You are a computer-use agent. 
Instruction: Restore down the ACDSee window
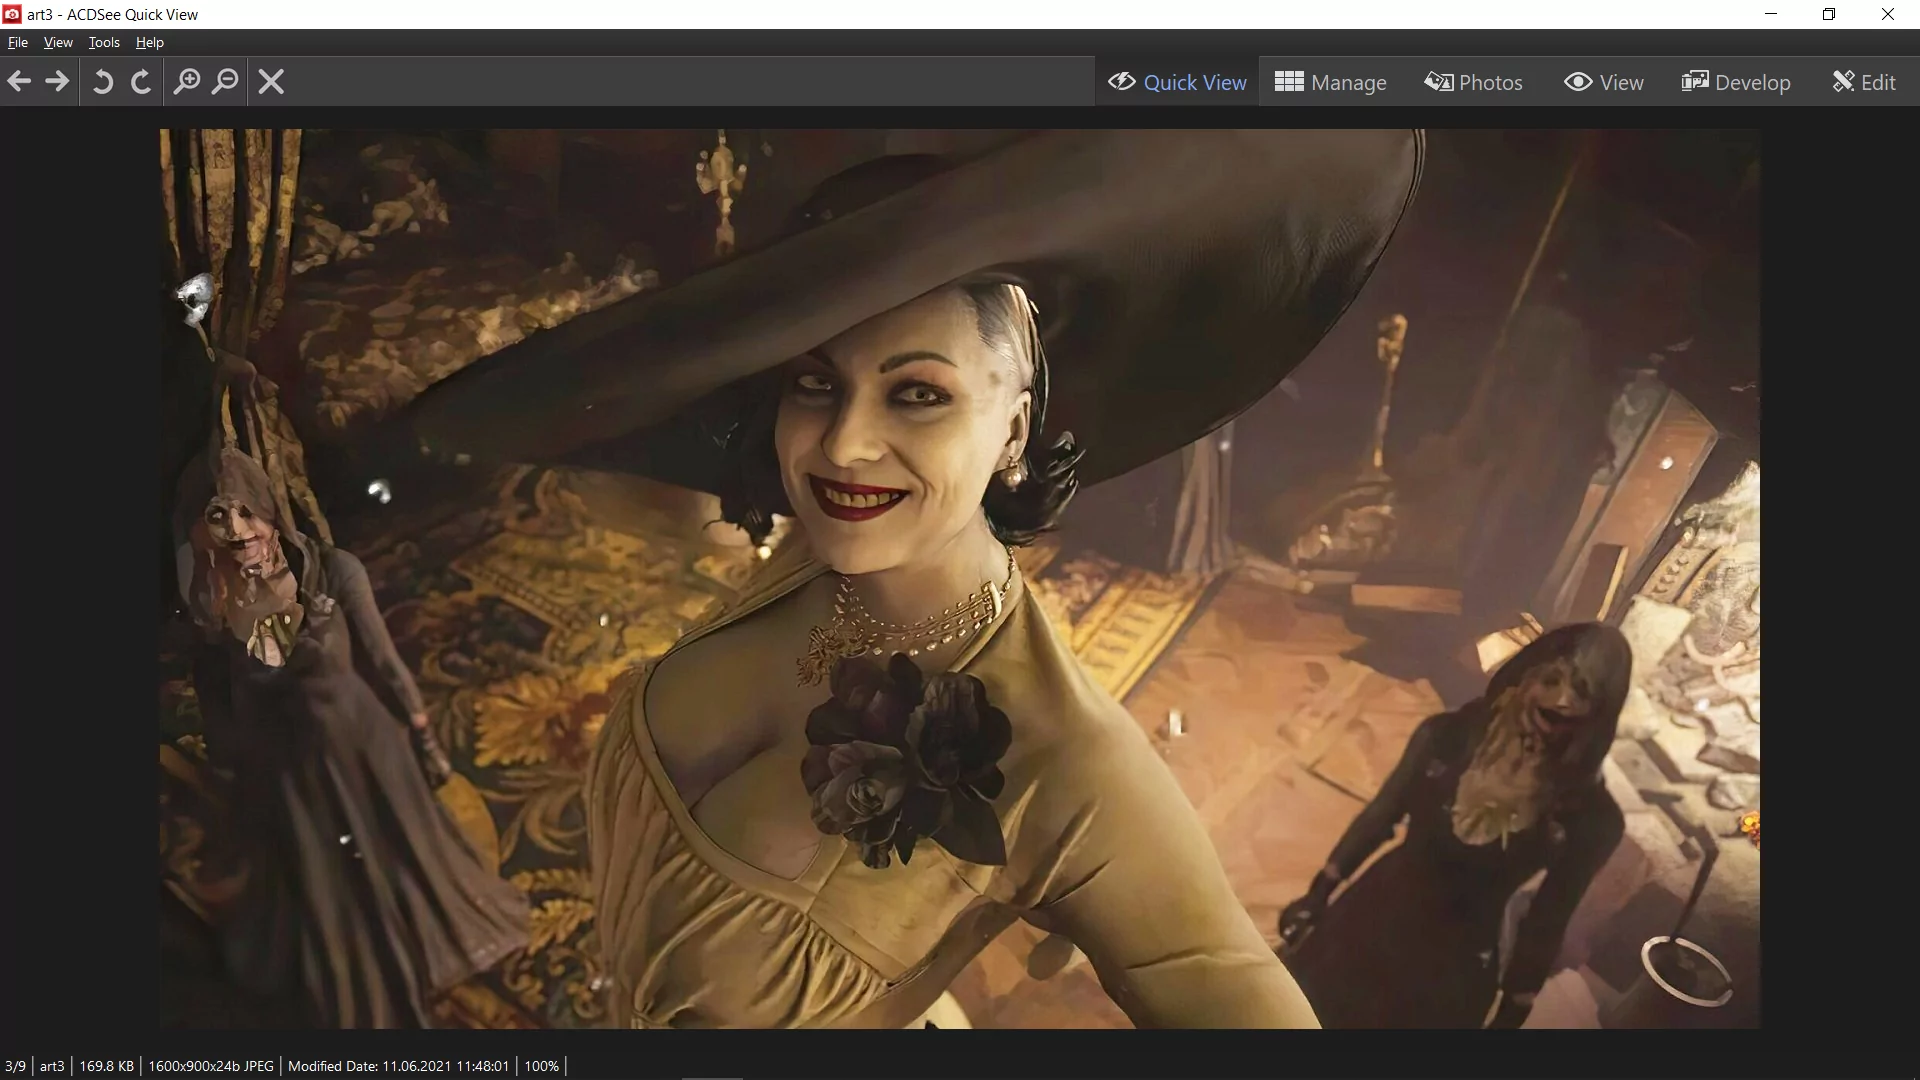pyautogui.click(x=1829, y=14)
